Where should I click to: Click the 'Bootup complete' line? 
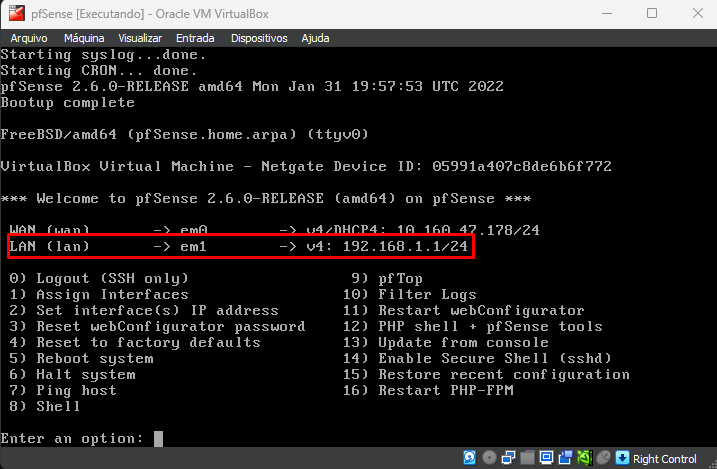click(x=68, y=102)
